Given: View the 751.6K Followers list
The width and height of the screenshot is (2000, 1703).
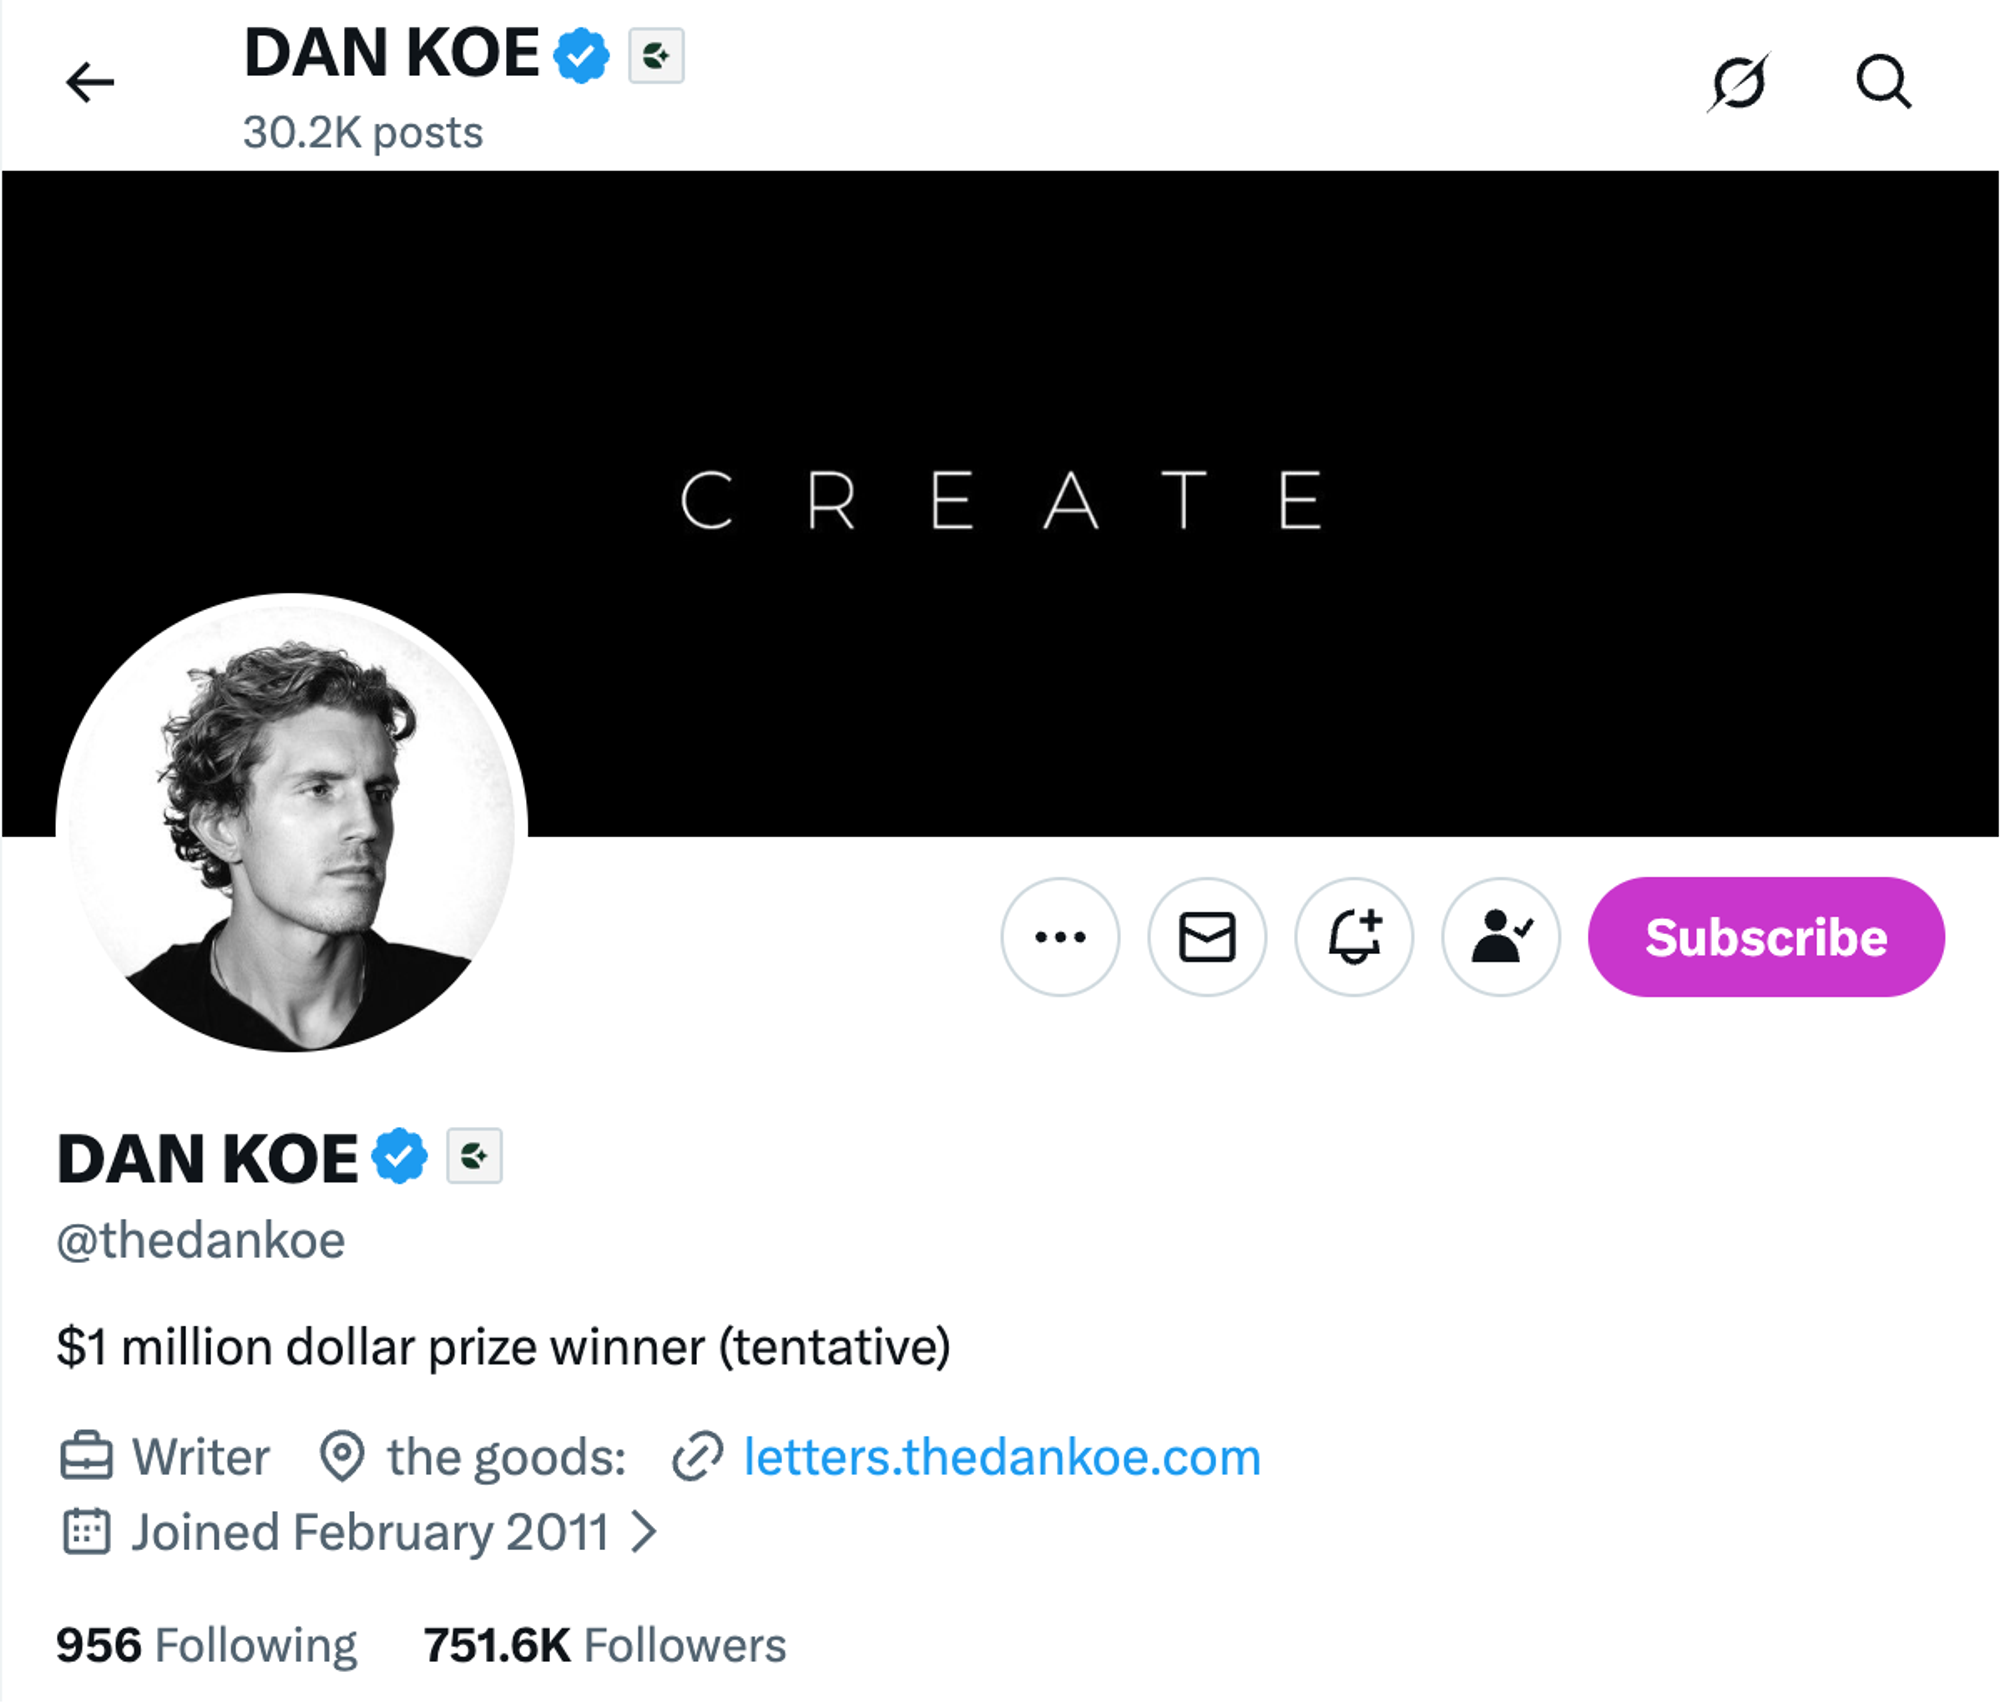Looking at the screenshot, I should [605, 1645].
